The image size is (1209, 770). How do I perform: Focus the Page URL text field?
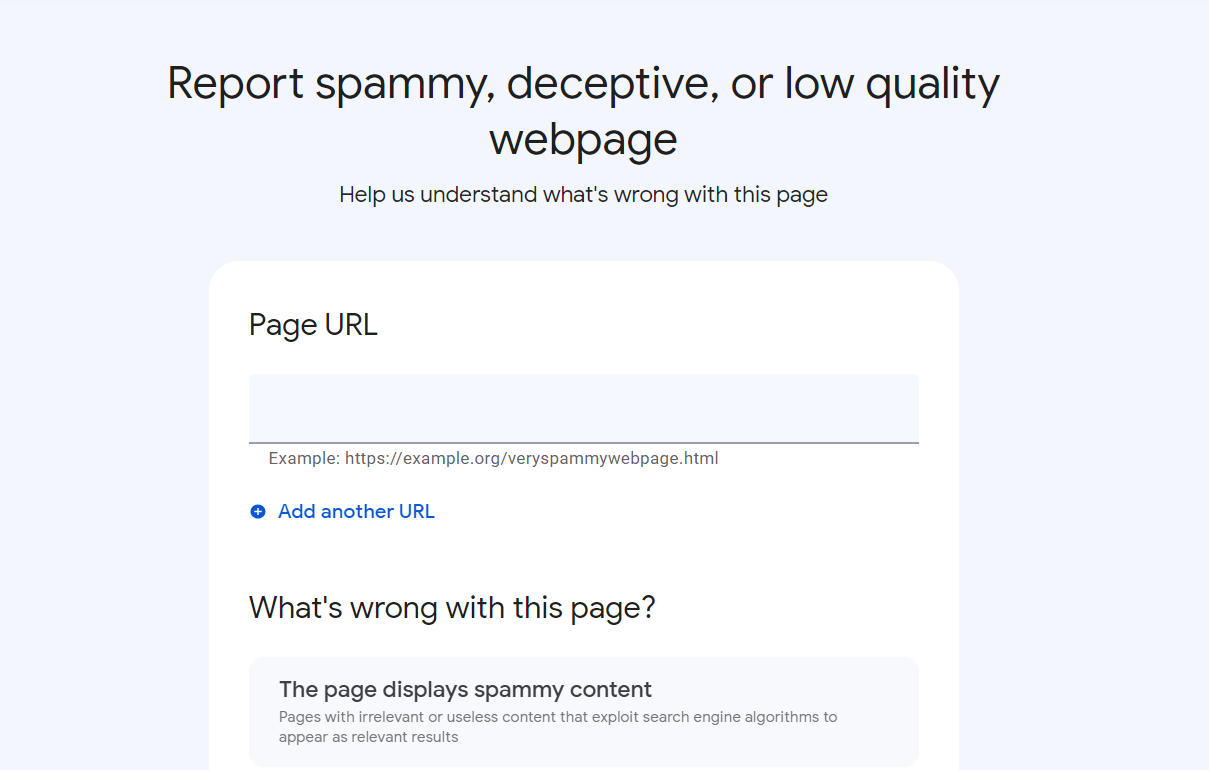click(584, 408)
